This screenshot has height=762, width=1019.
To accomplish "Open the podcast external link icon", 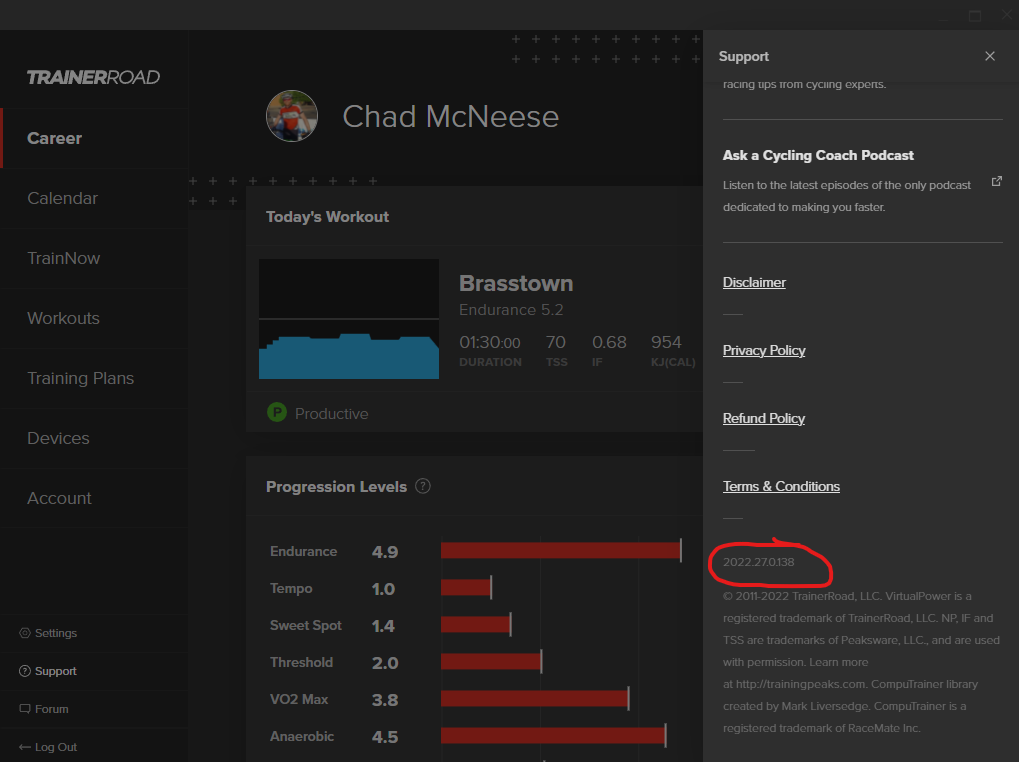I will pos(996,181).
